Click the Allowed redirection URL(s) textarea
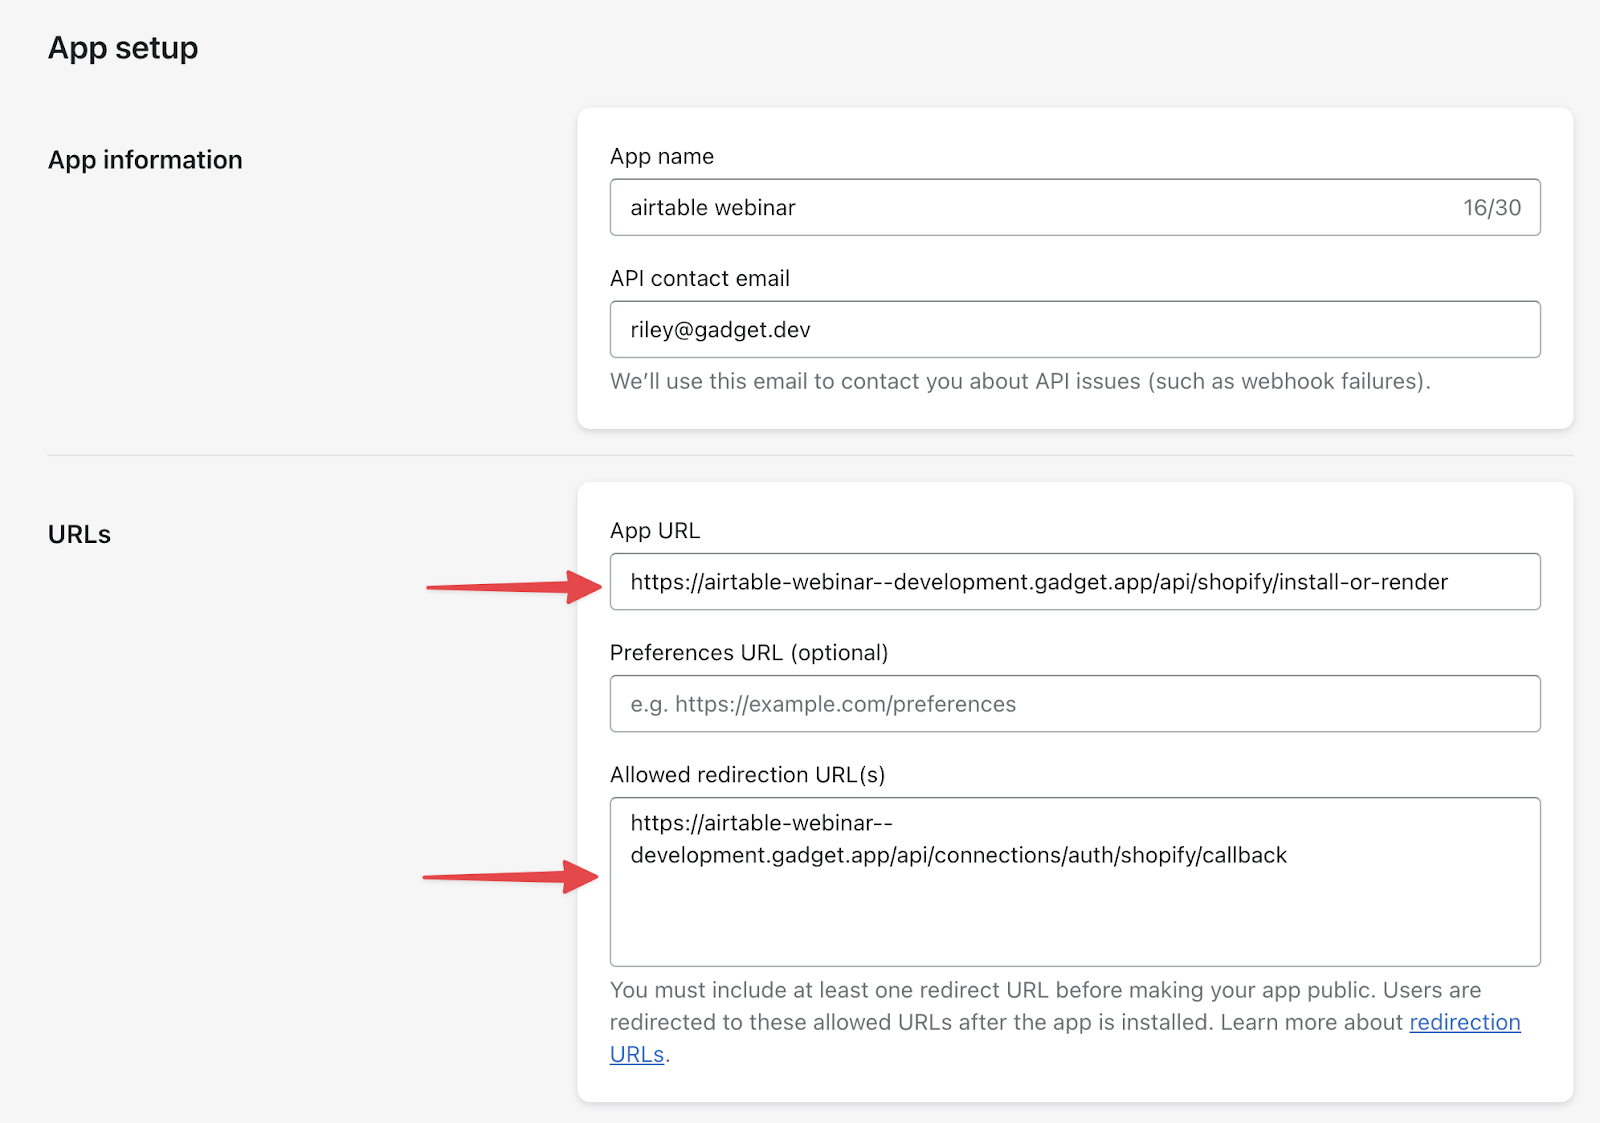Screen dimensions: 1600x1123 pyautogui.click(x=1075, y=881)
